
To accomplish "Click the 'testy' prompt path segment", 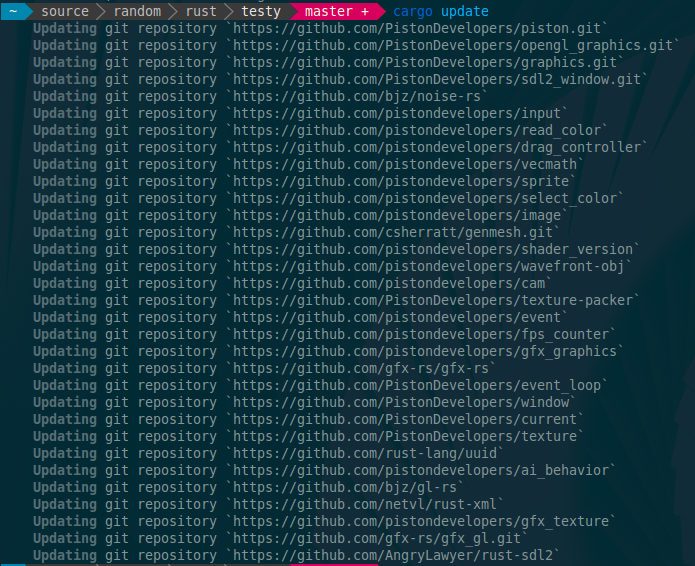I will click(261, 12).
